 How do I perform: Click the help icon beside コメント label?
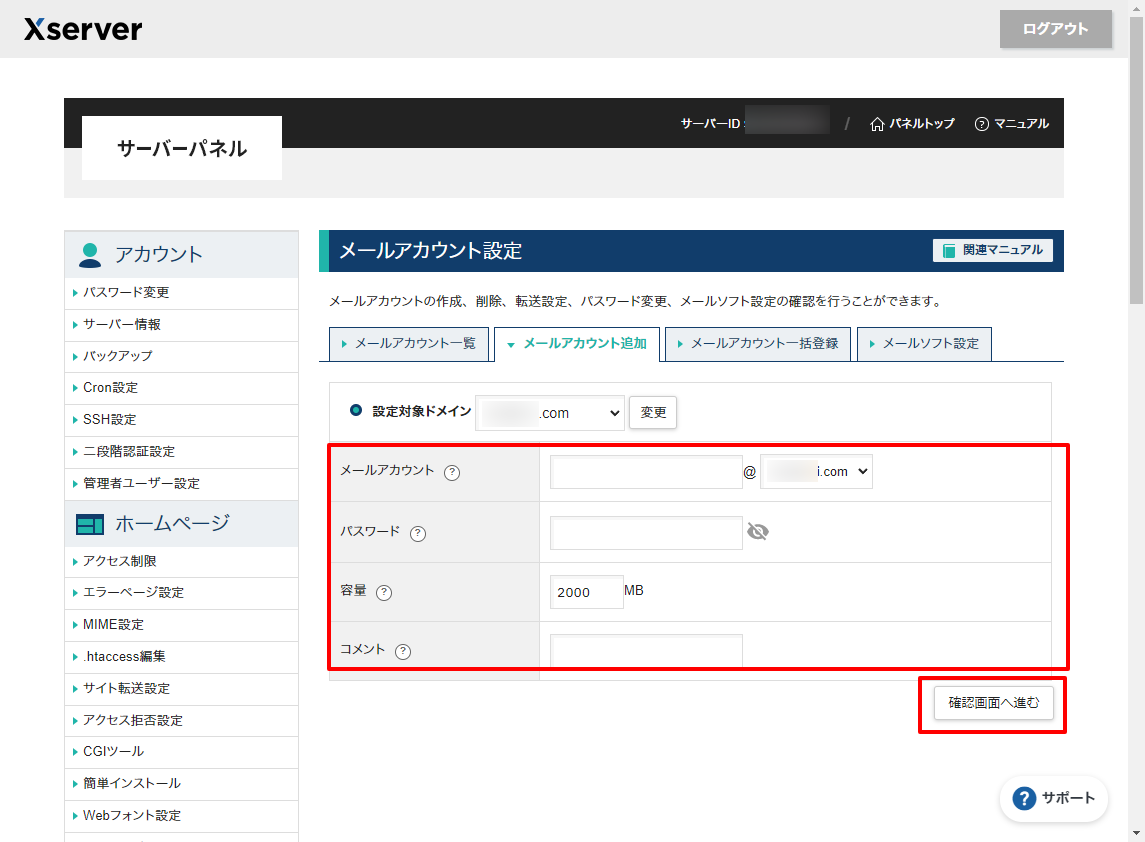[x=403, y=651]
